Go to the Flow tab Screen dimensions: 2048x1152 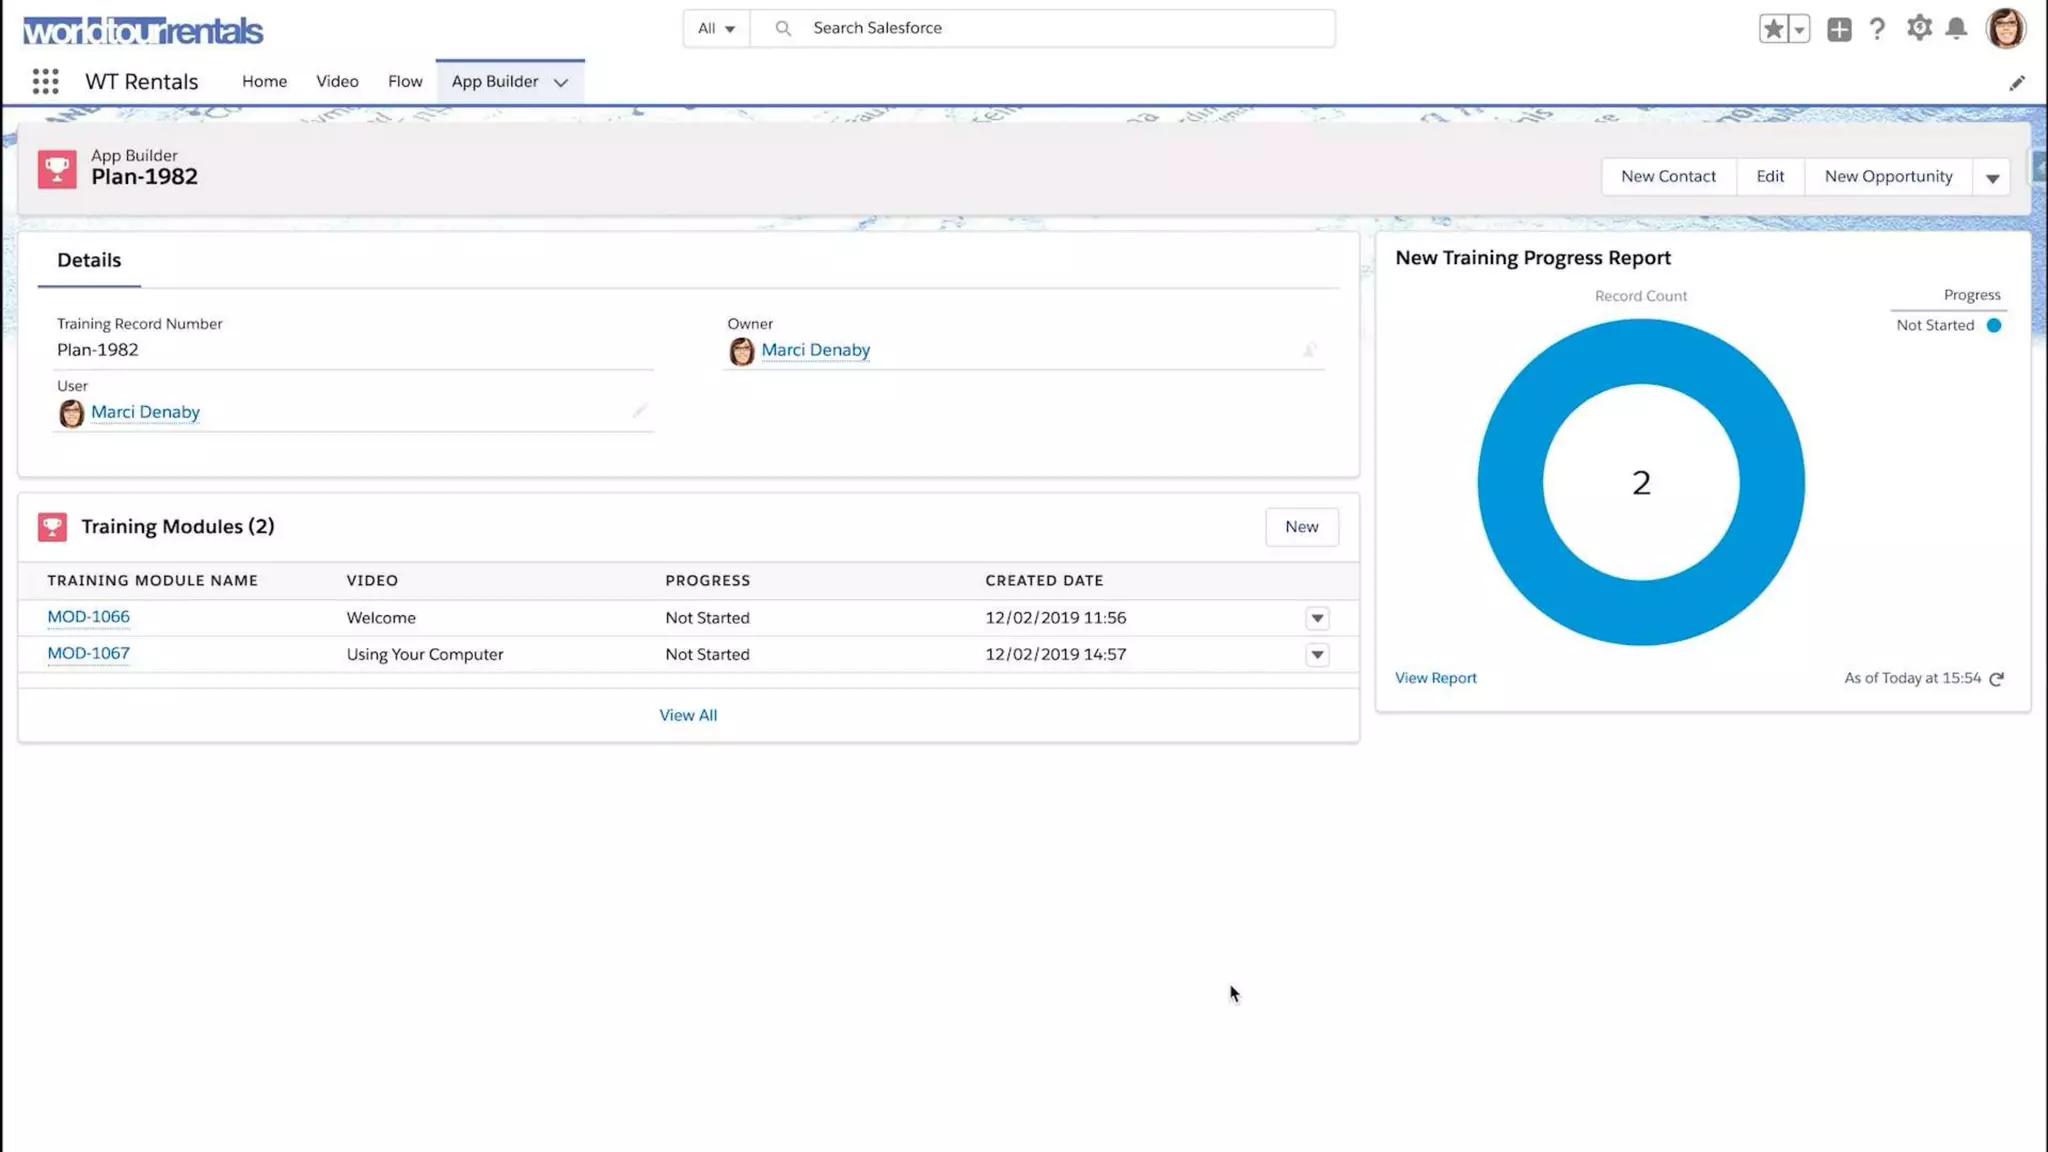(405, 81)
